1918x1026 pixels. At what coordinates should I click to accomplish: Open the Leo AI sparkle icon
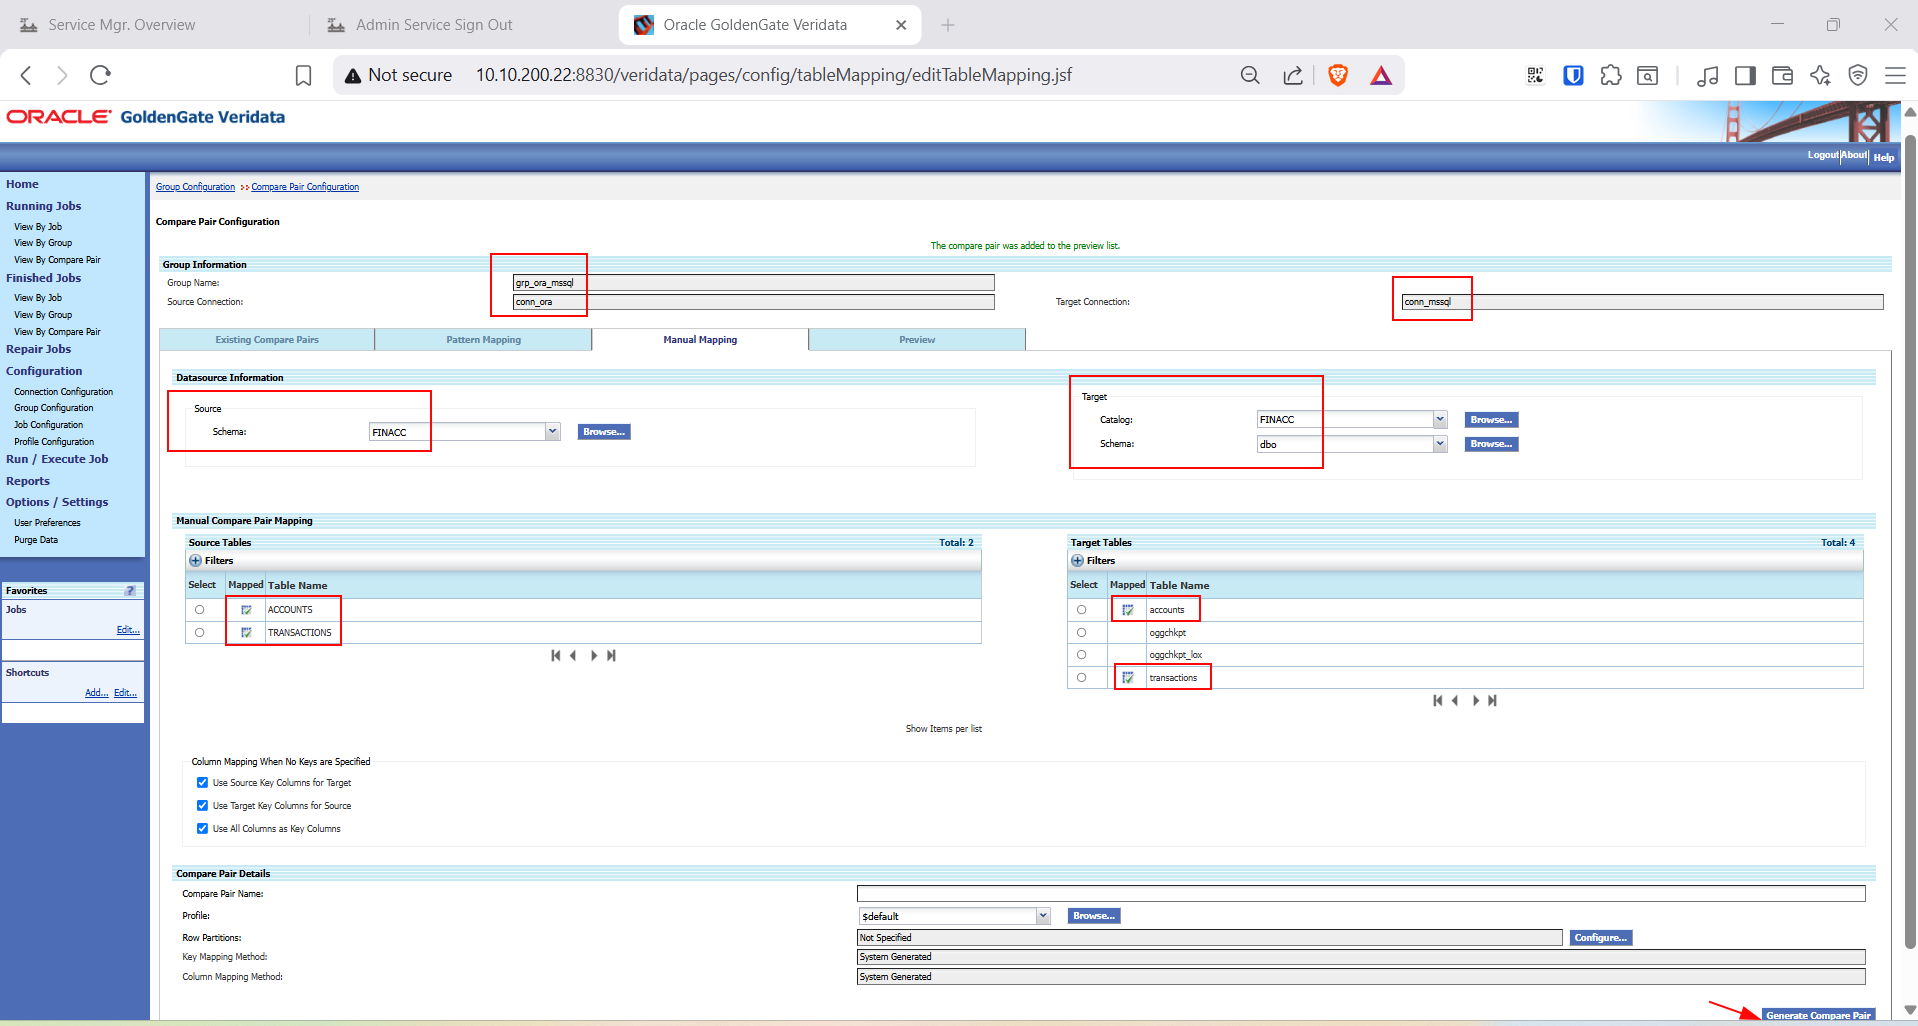pos(1820,75)
